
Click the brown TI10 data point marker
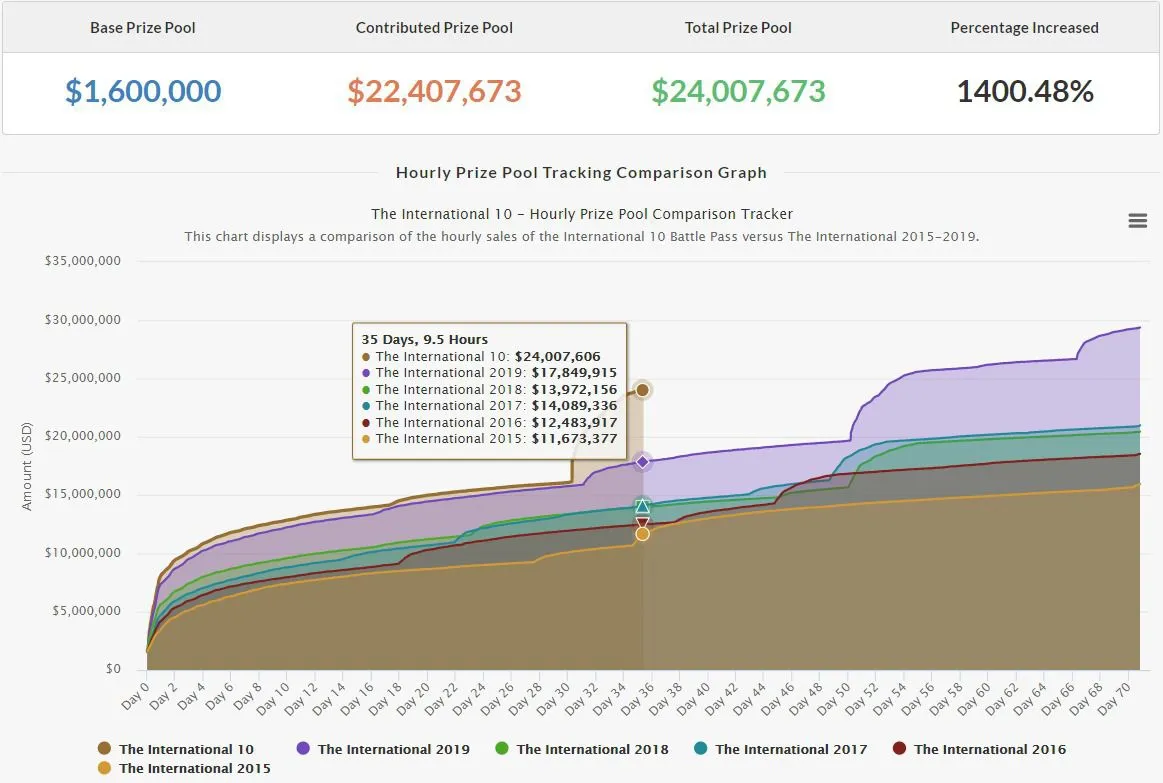coord(642,390)
